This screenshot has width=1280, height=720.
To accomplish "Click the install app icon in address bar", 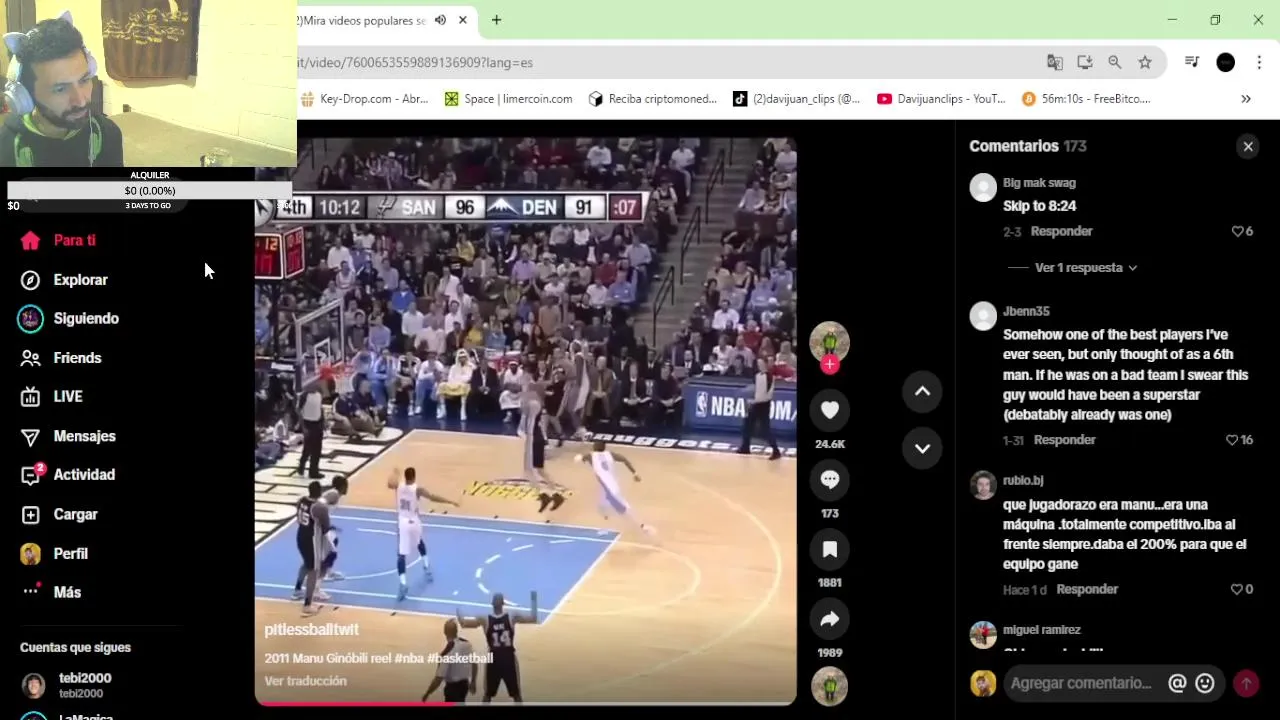I will (1085, 62).
